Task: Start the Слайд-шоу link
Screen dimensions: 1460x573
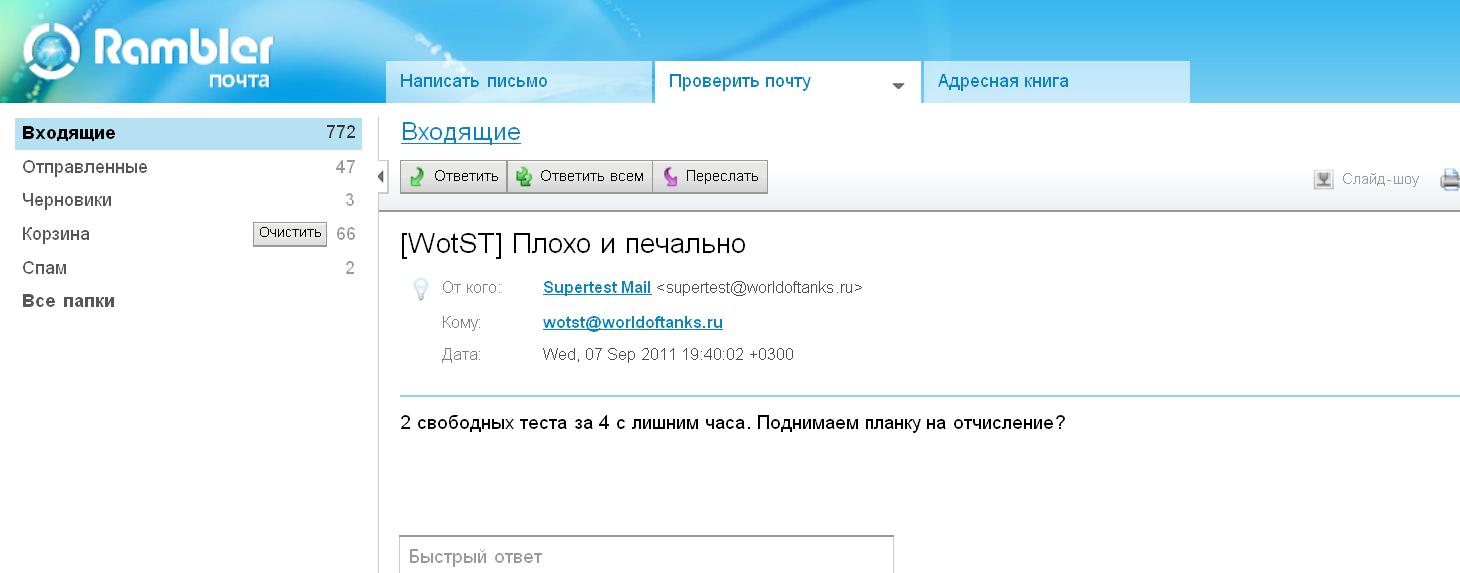Action: (x=1380, y=180)
